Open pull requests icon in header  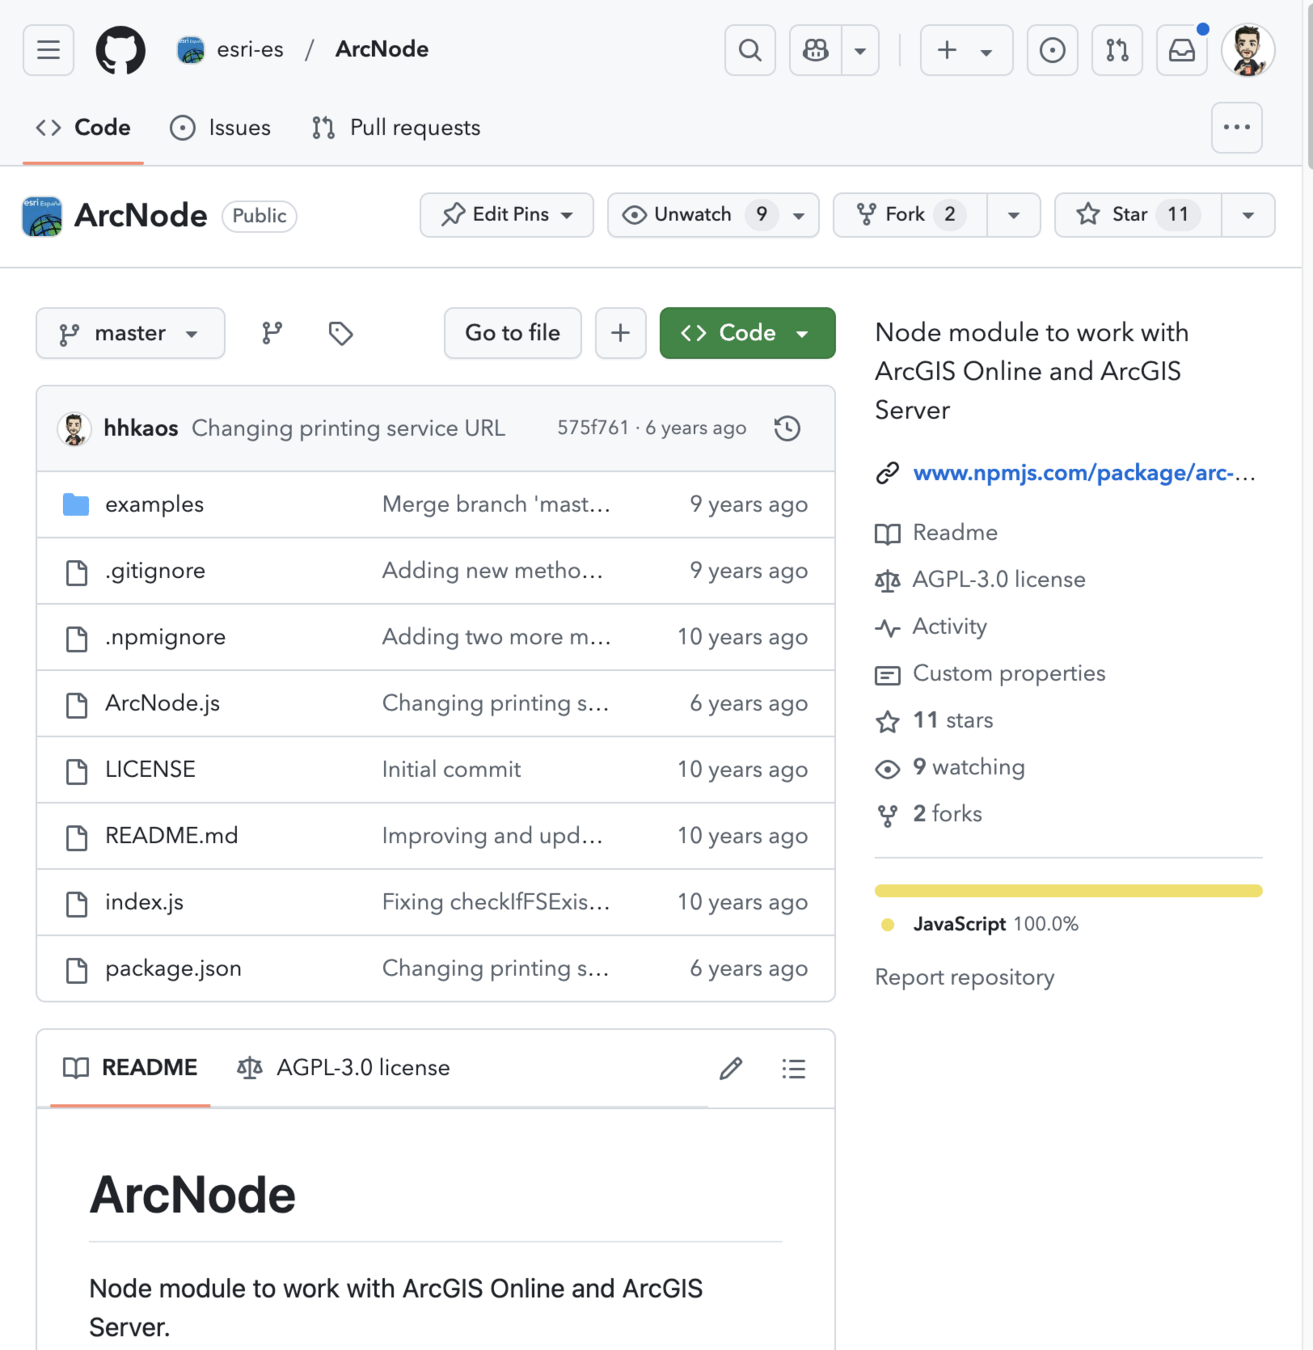pos(1117,50)
